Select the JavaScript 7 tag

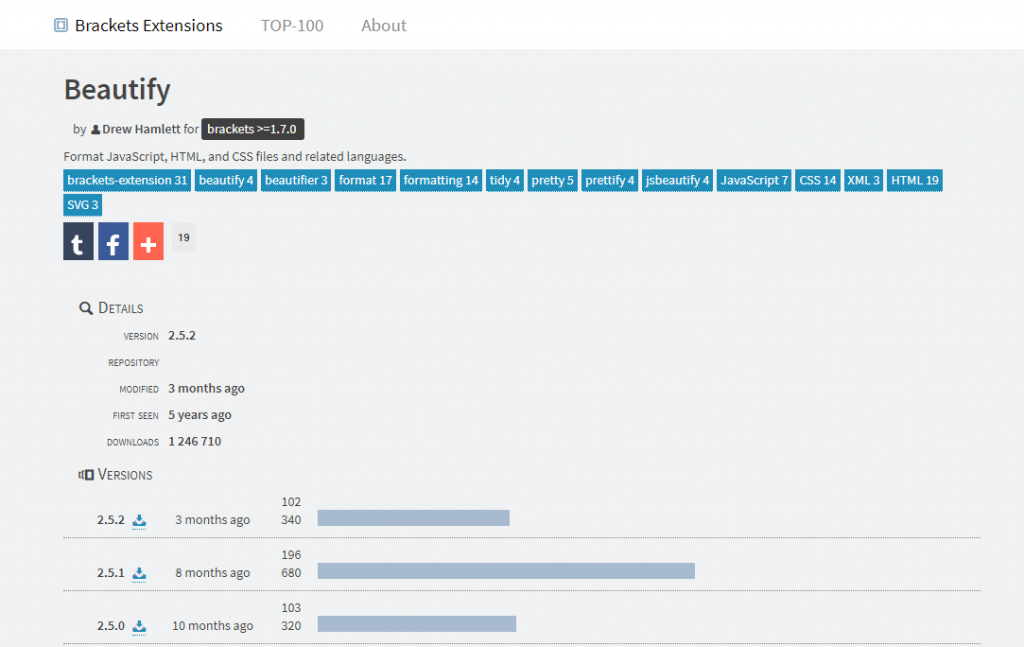pyautogui.click(x=753, y=180)
